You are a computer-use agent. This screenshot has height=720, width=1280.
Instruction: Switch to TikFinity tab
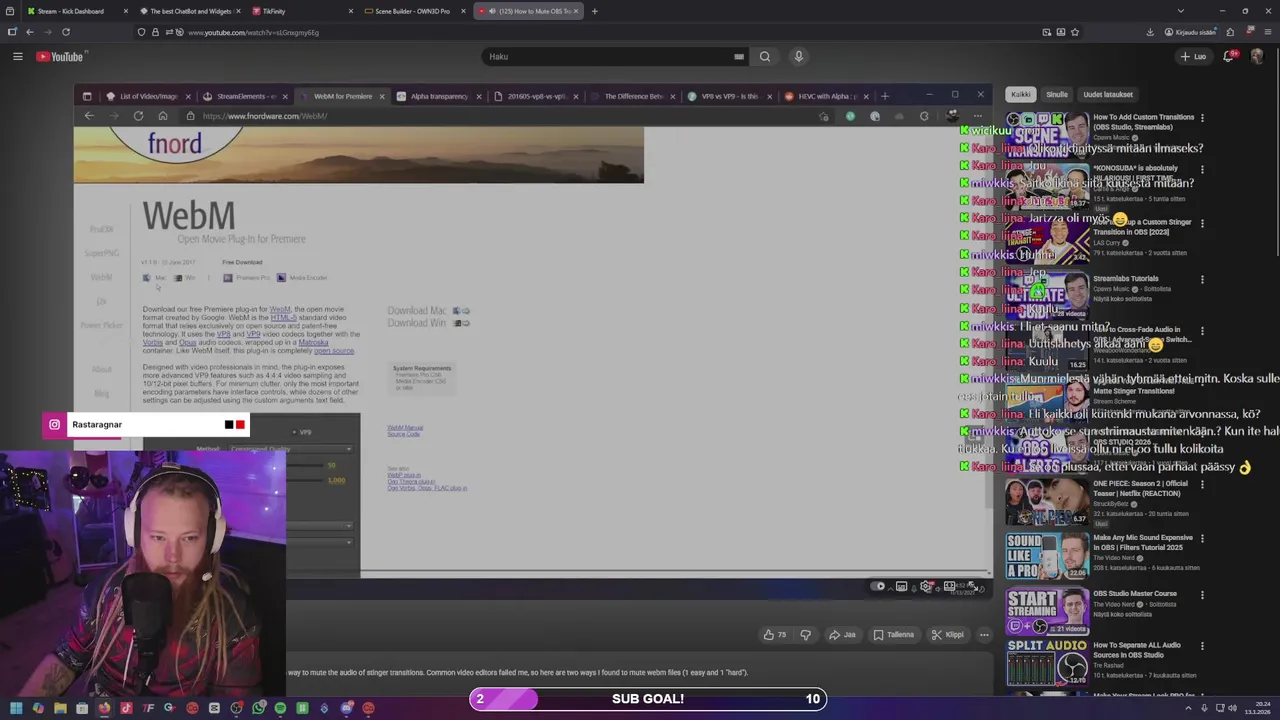click(x=300, y=11)
